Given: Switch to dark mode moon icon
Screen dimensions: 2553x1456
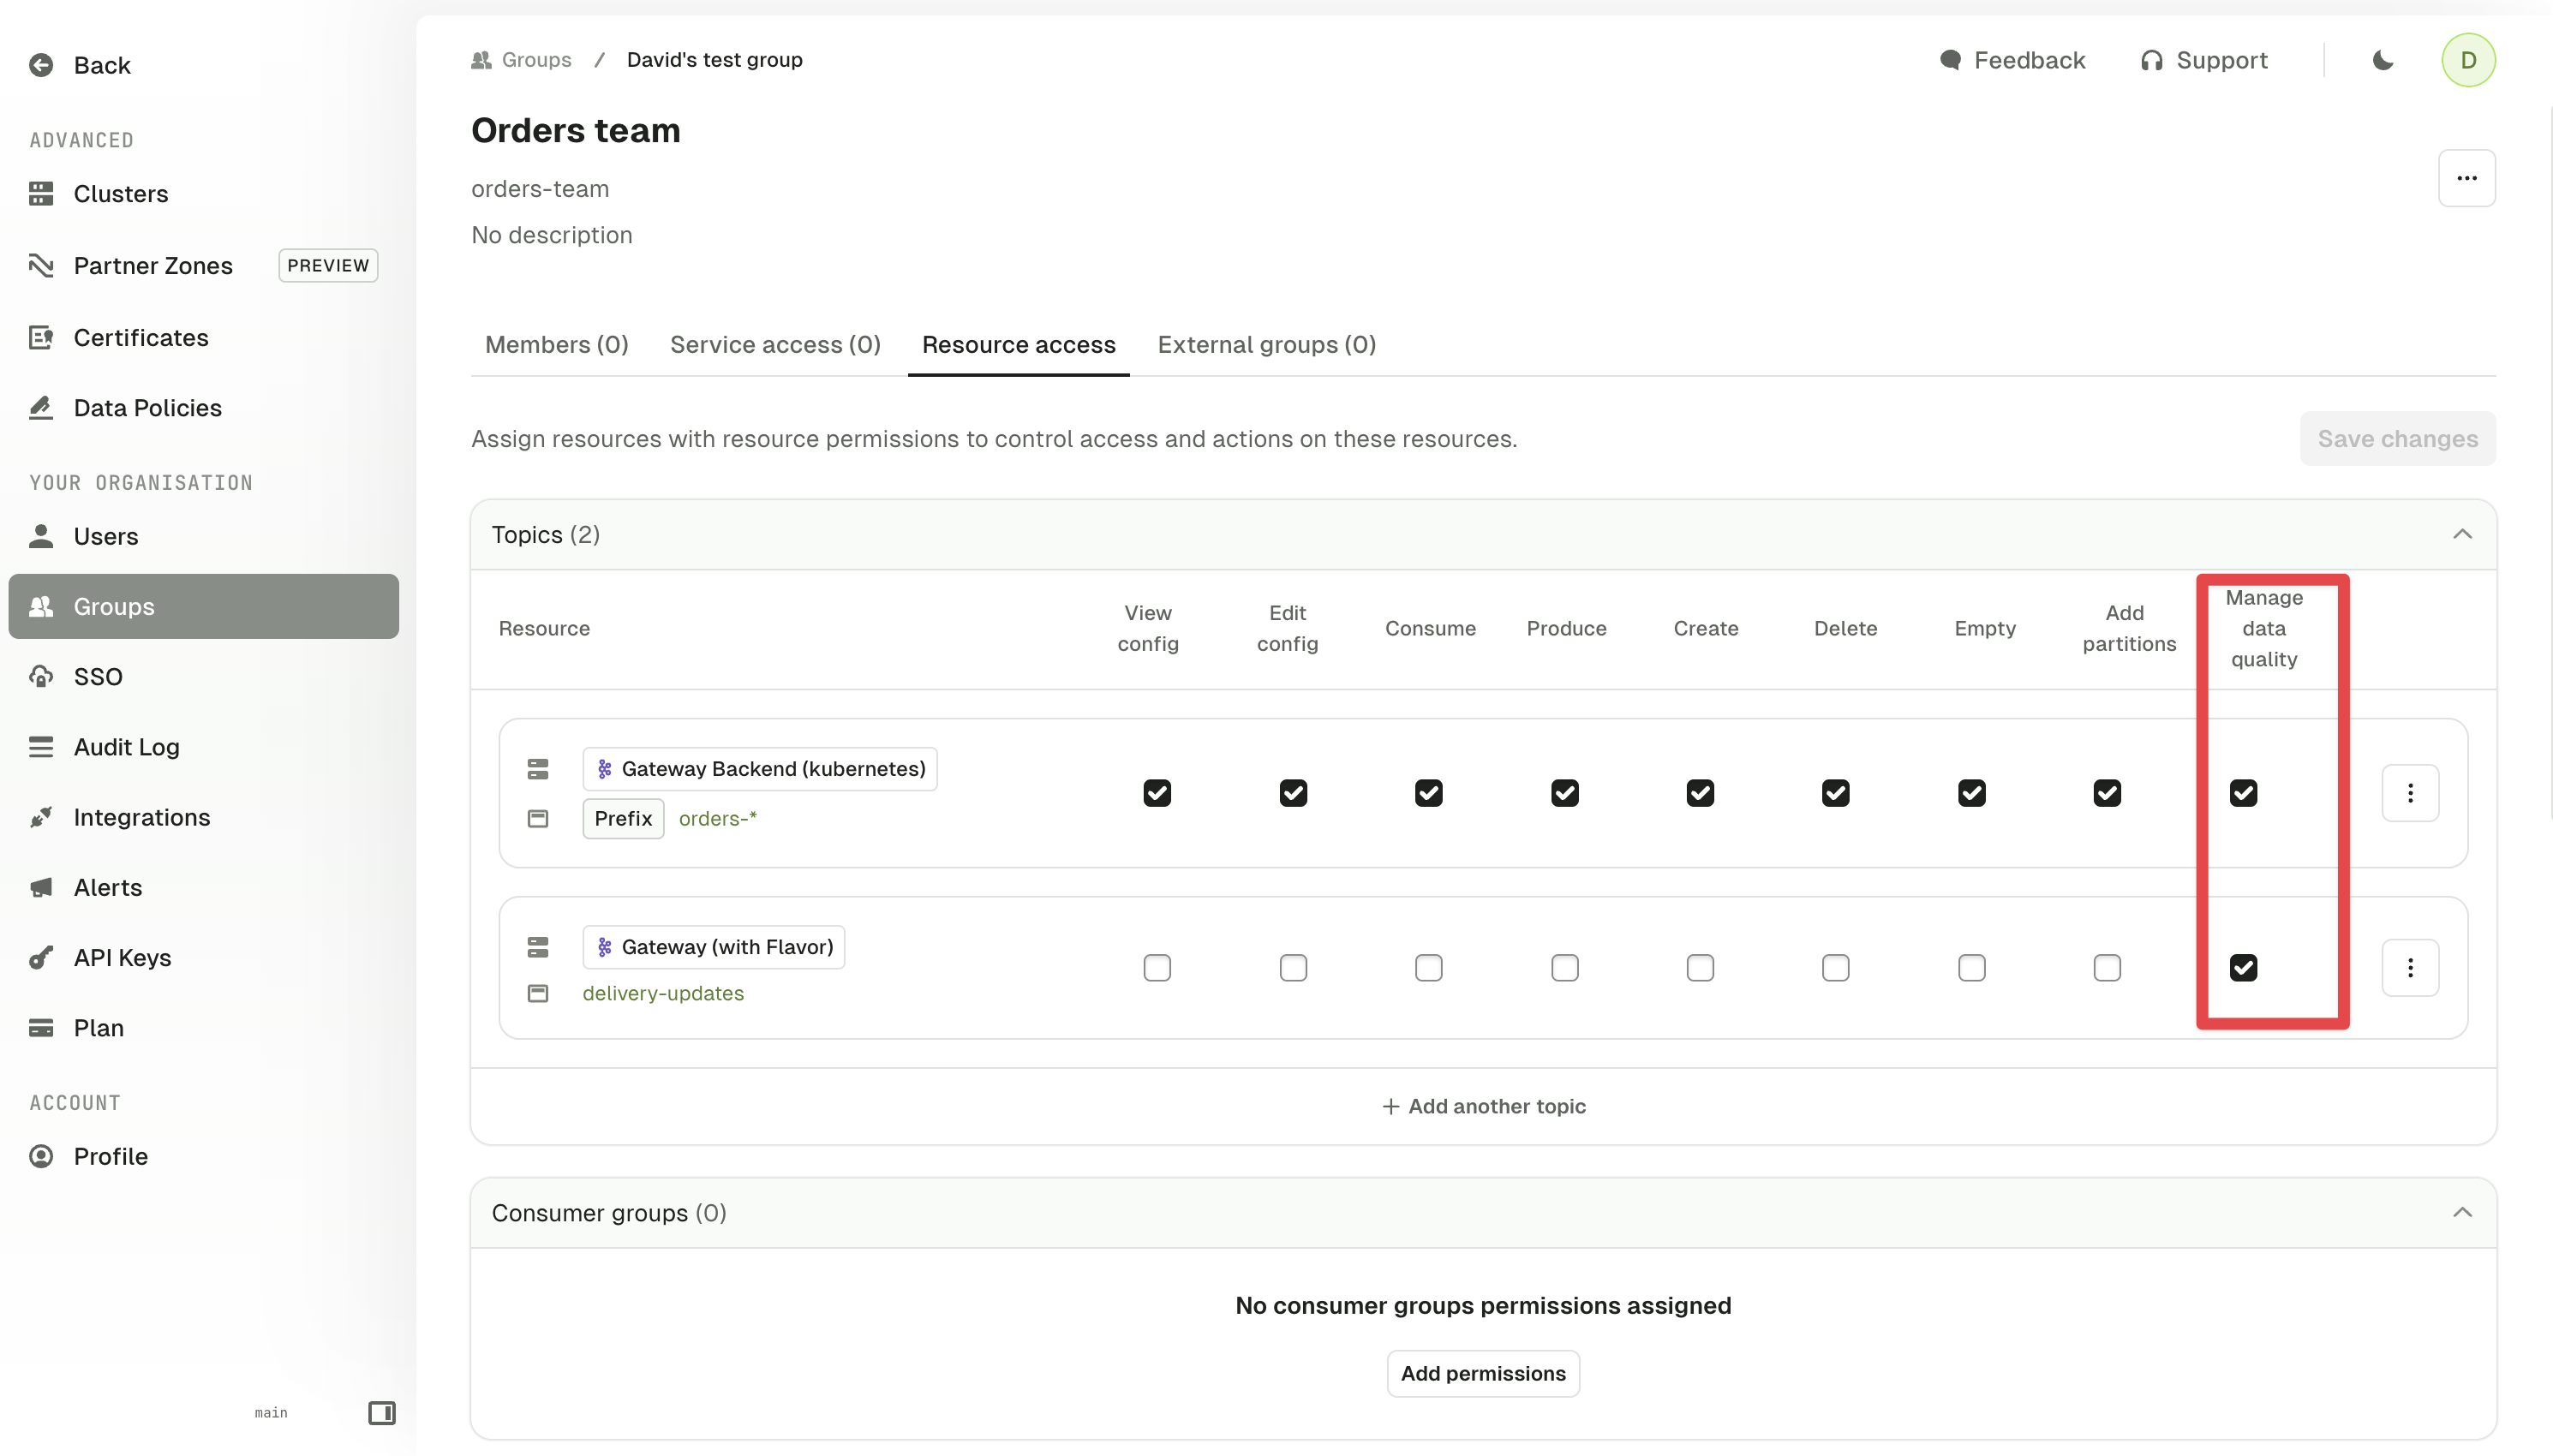Looking at the screenshot, I should click(x=2383, y=60).
